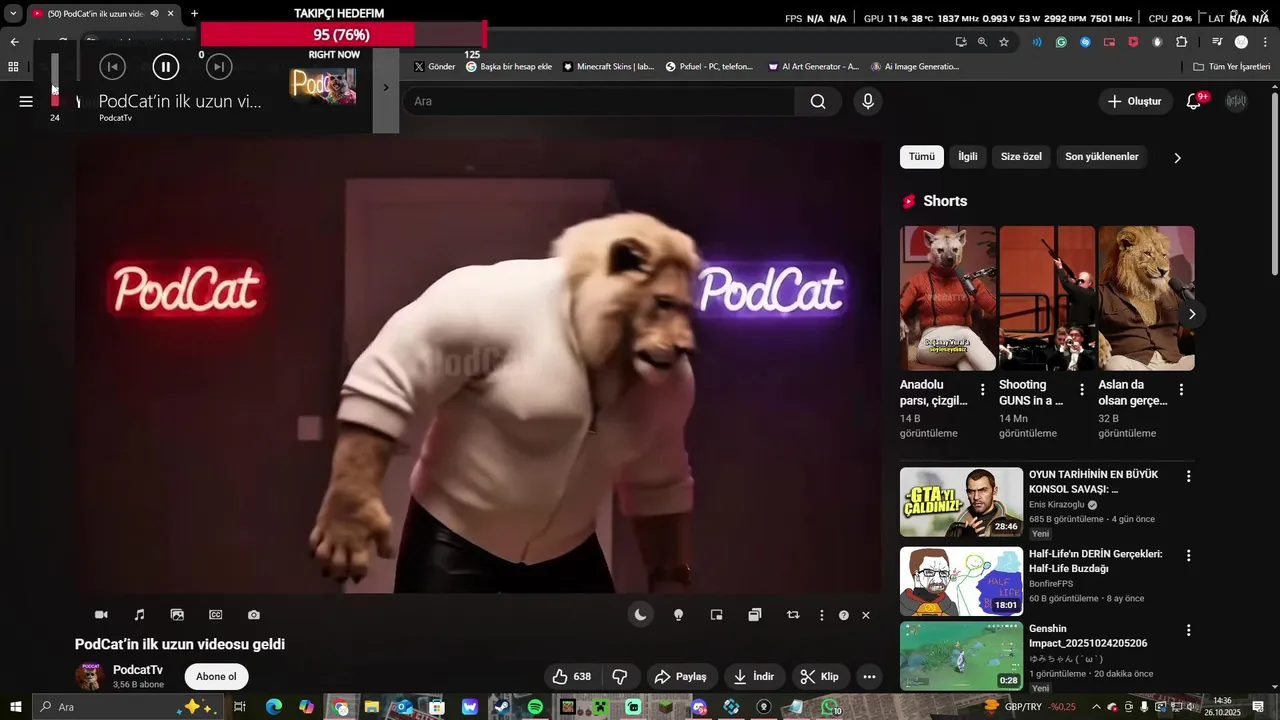
Task: Share the video with Paylaş
Action: tap(680, 677)
